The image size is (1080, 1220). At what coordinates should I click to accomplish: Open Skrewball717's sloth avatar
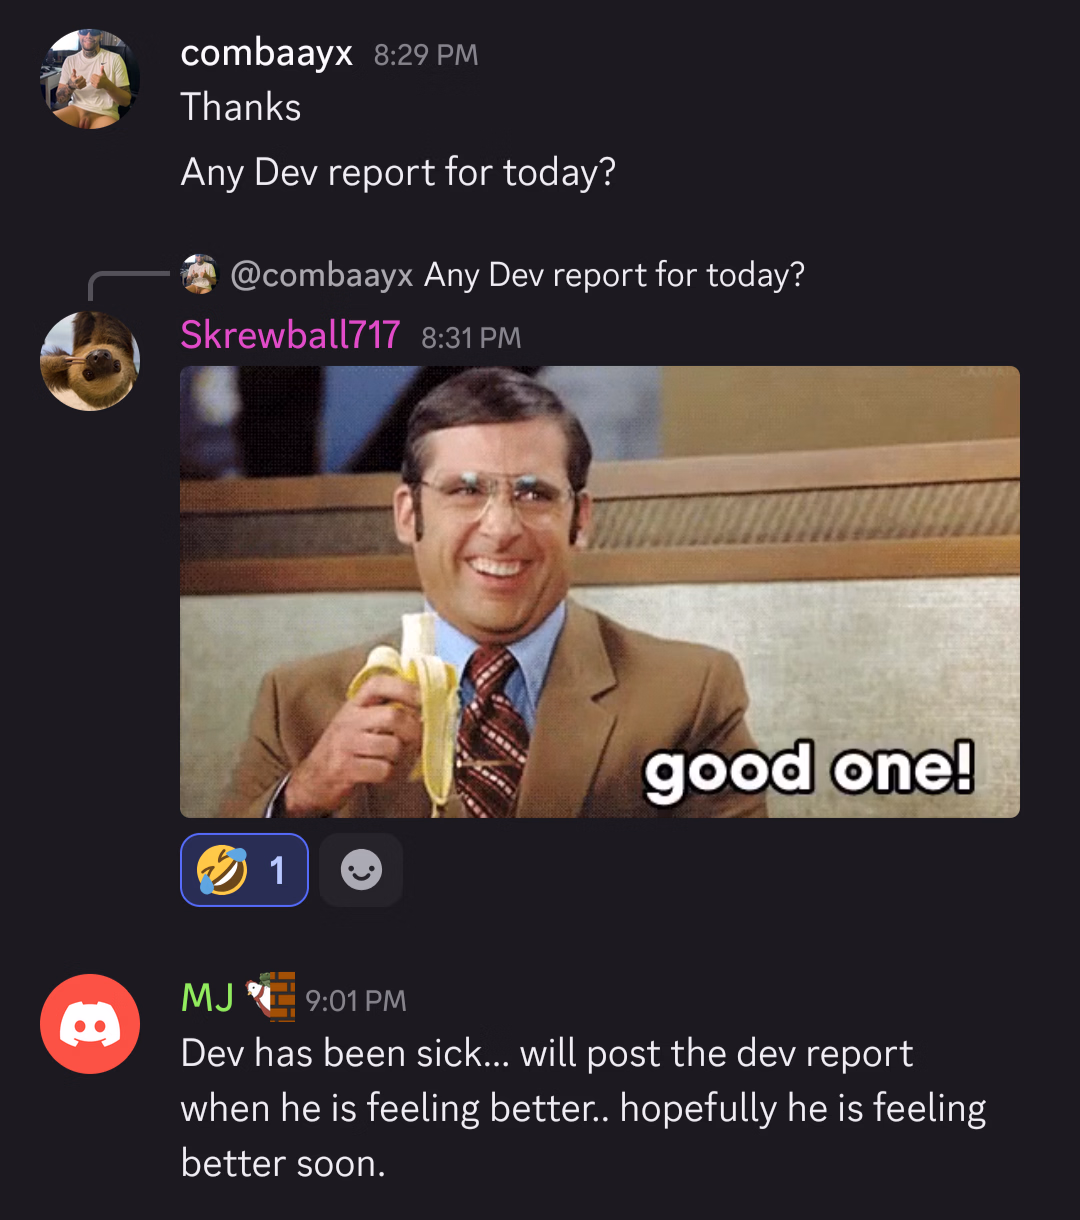click(x=90, y=361)
